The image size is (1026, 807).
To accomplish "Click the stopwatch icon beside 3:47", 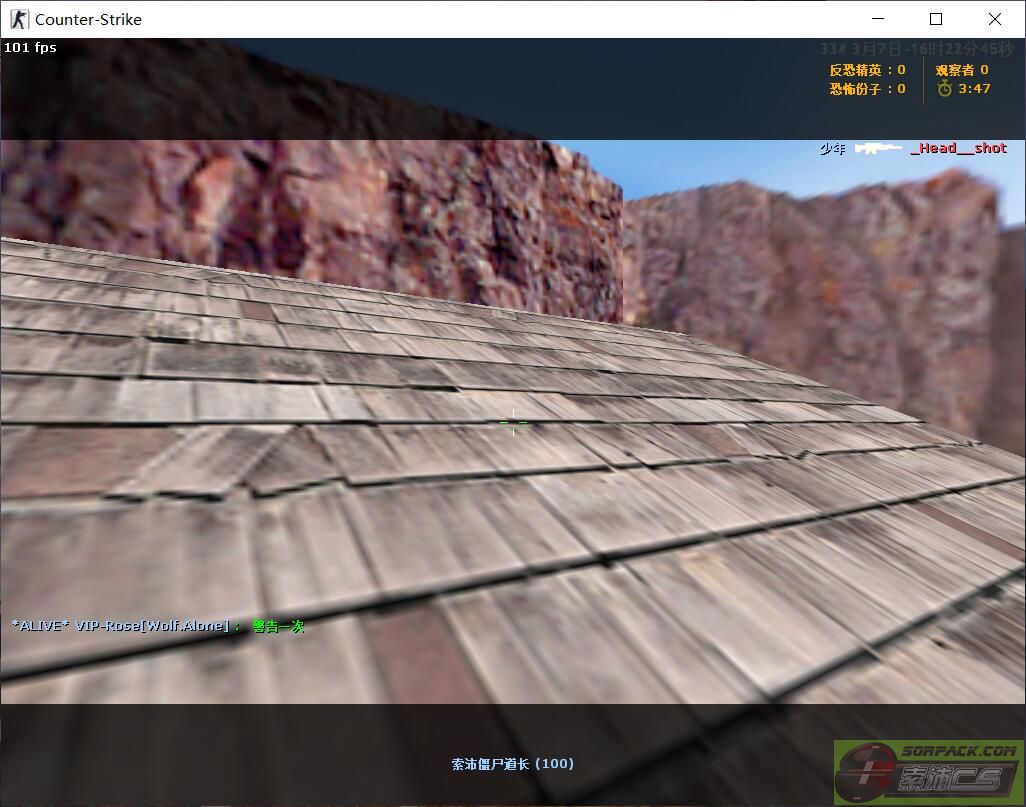I will click(x=944, y=89).
